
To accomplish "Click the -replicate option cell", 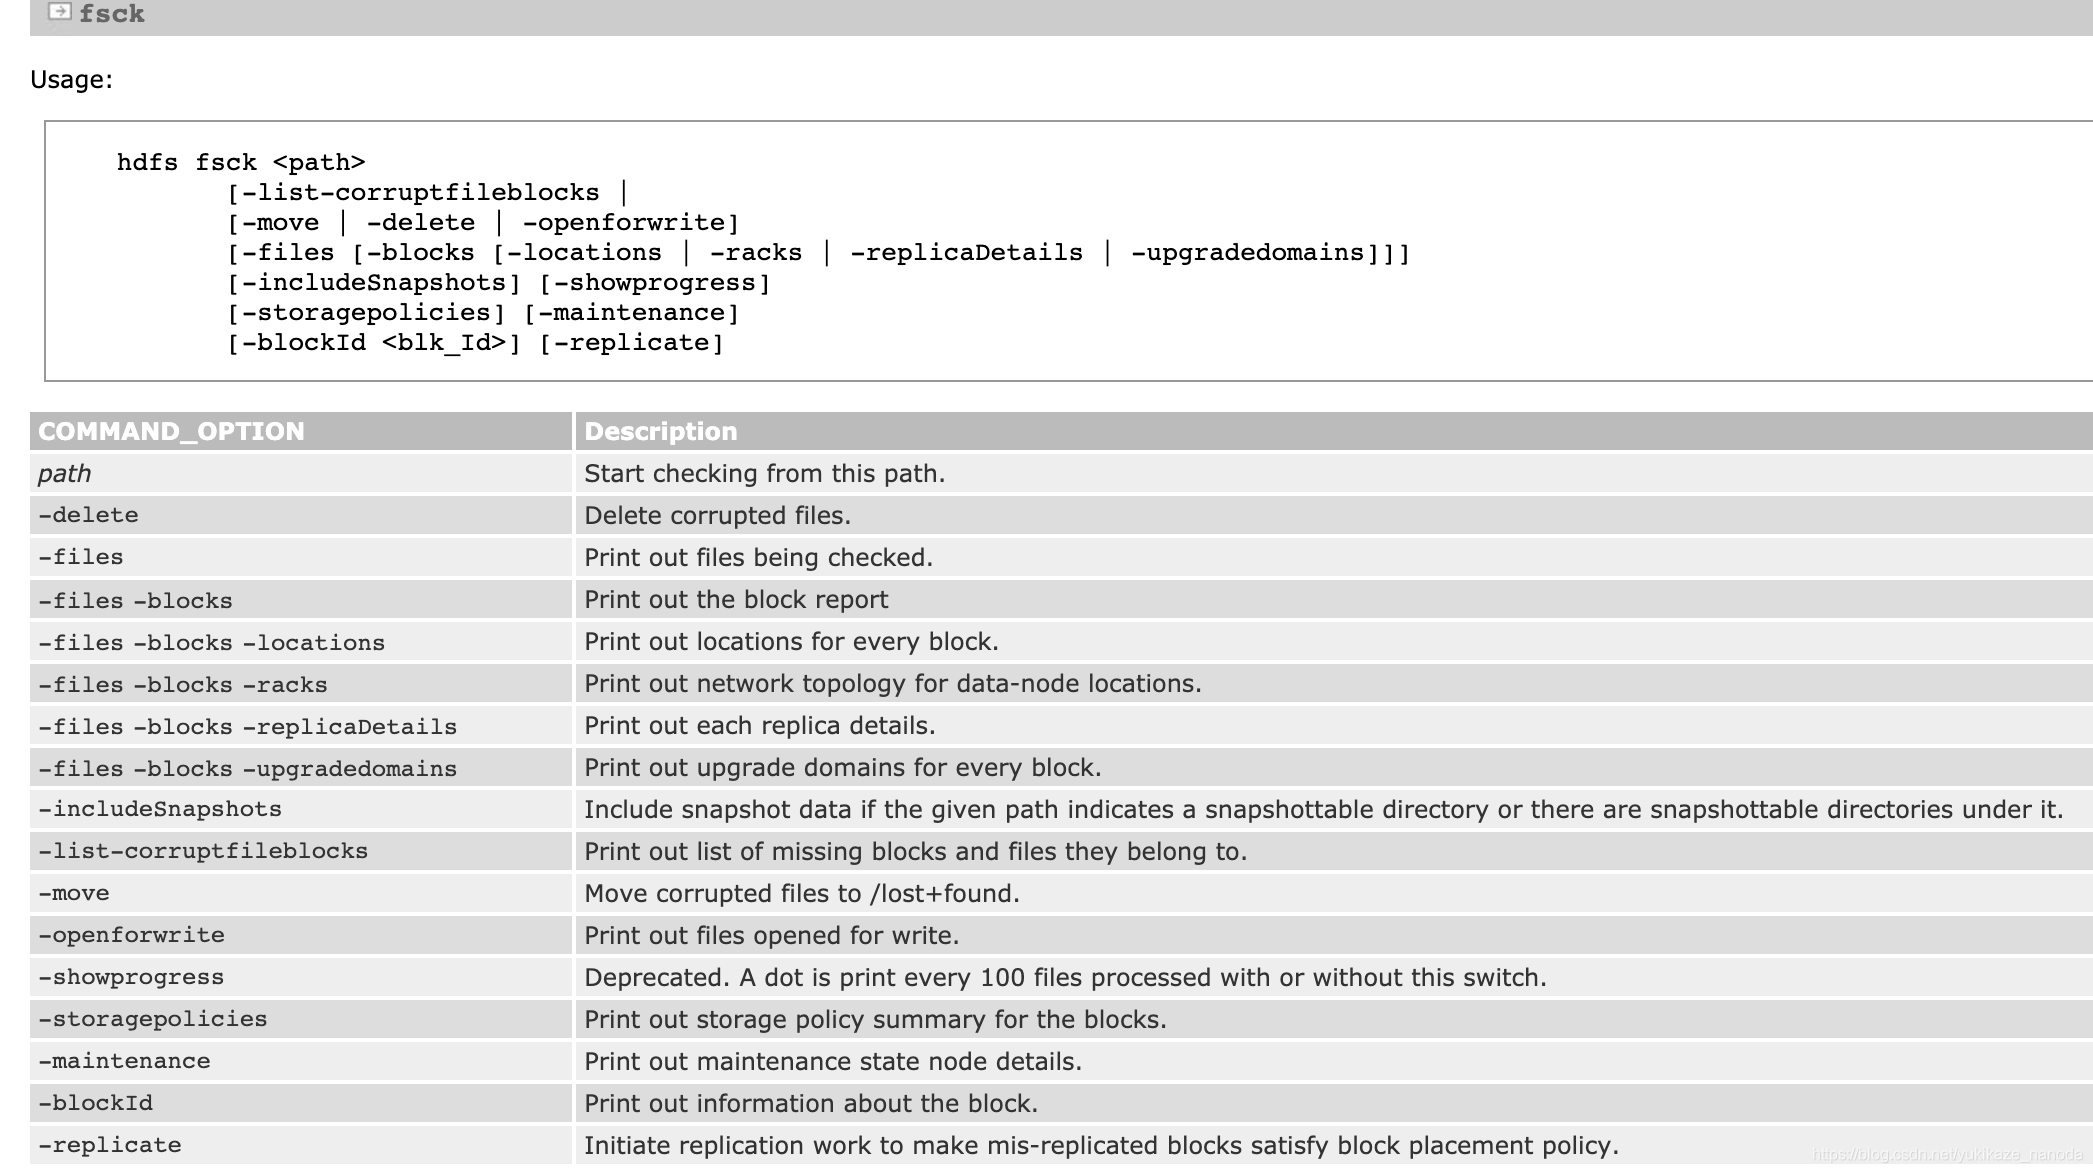I will click(110, 1145).
